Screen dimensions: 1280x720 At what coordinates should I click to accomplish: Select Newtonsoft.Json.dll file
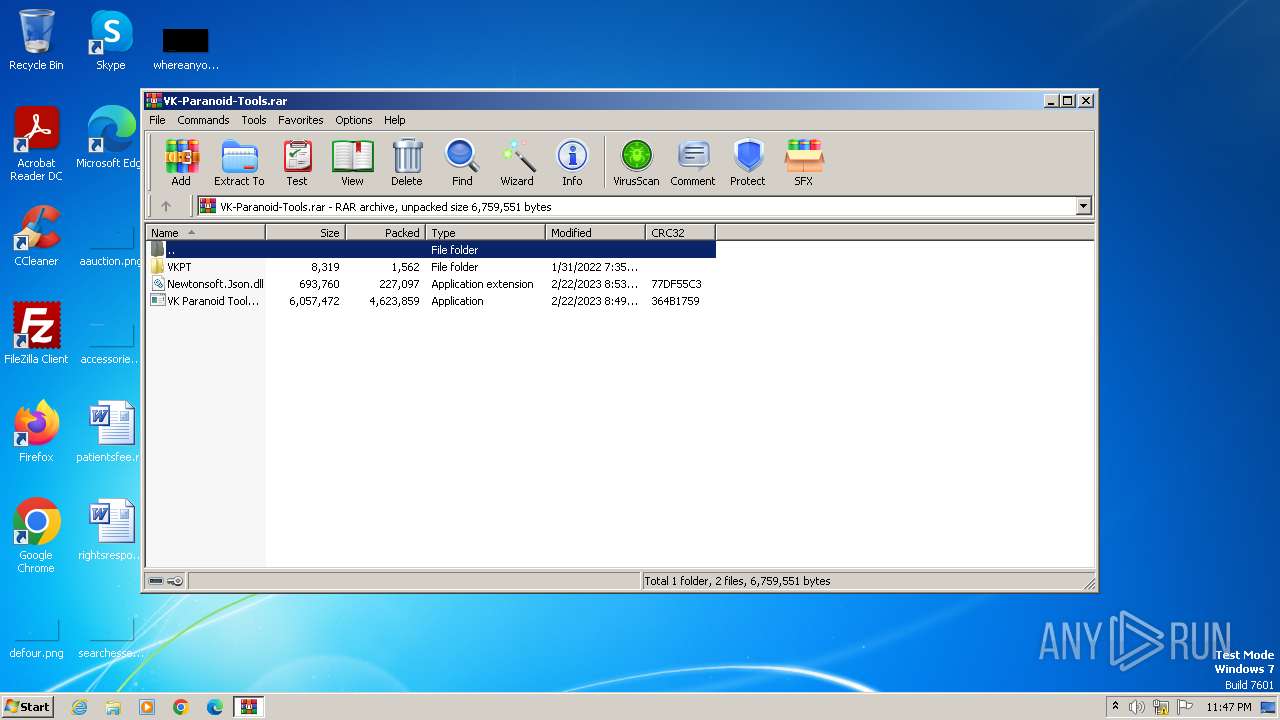coord(431,284)
